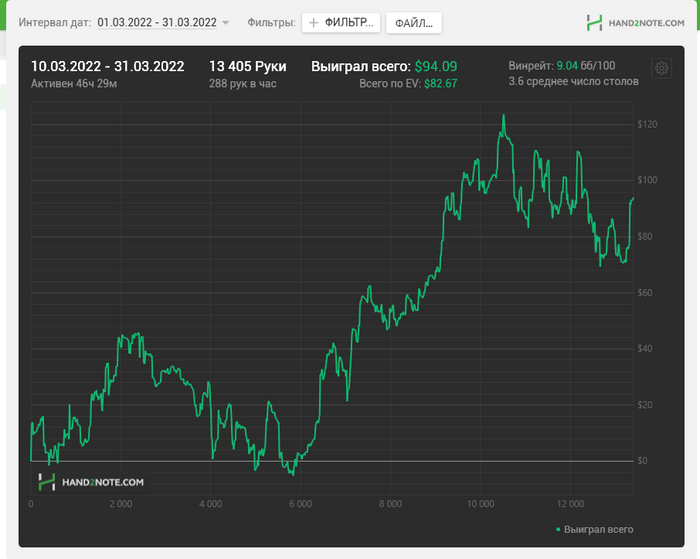Viewport: 700px width, 559px height.
Task: Click the $0 y-axis label
Action: point(642,461)
